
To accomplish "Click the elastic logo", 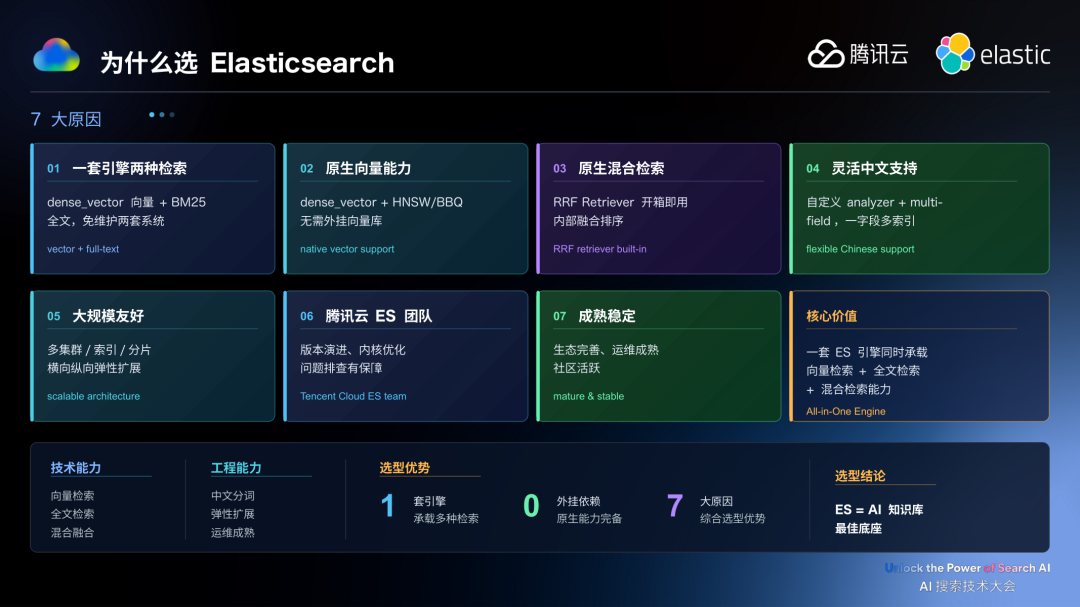I will tap(993, 54).
